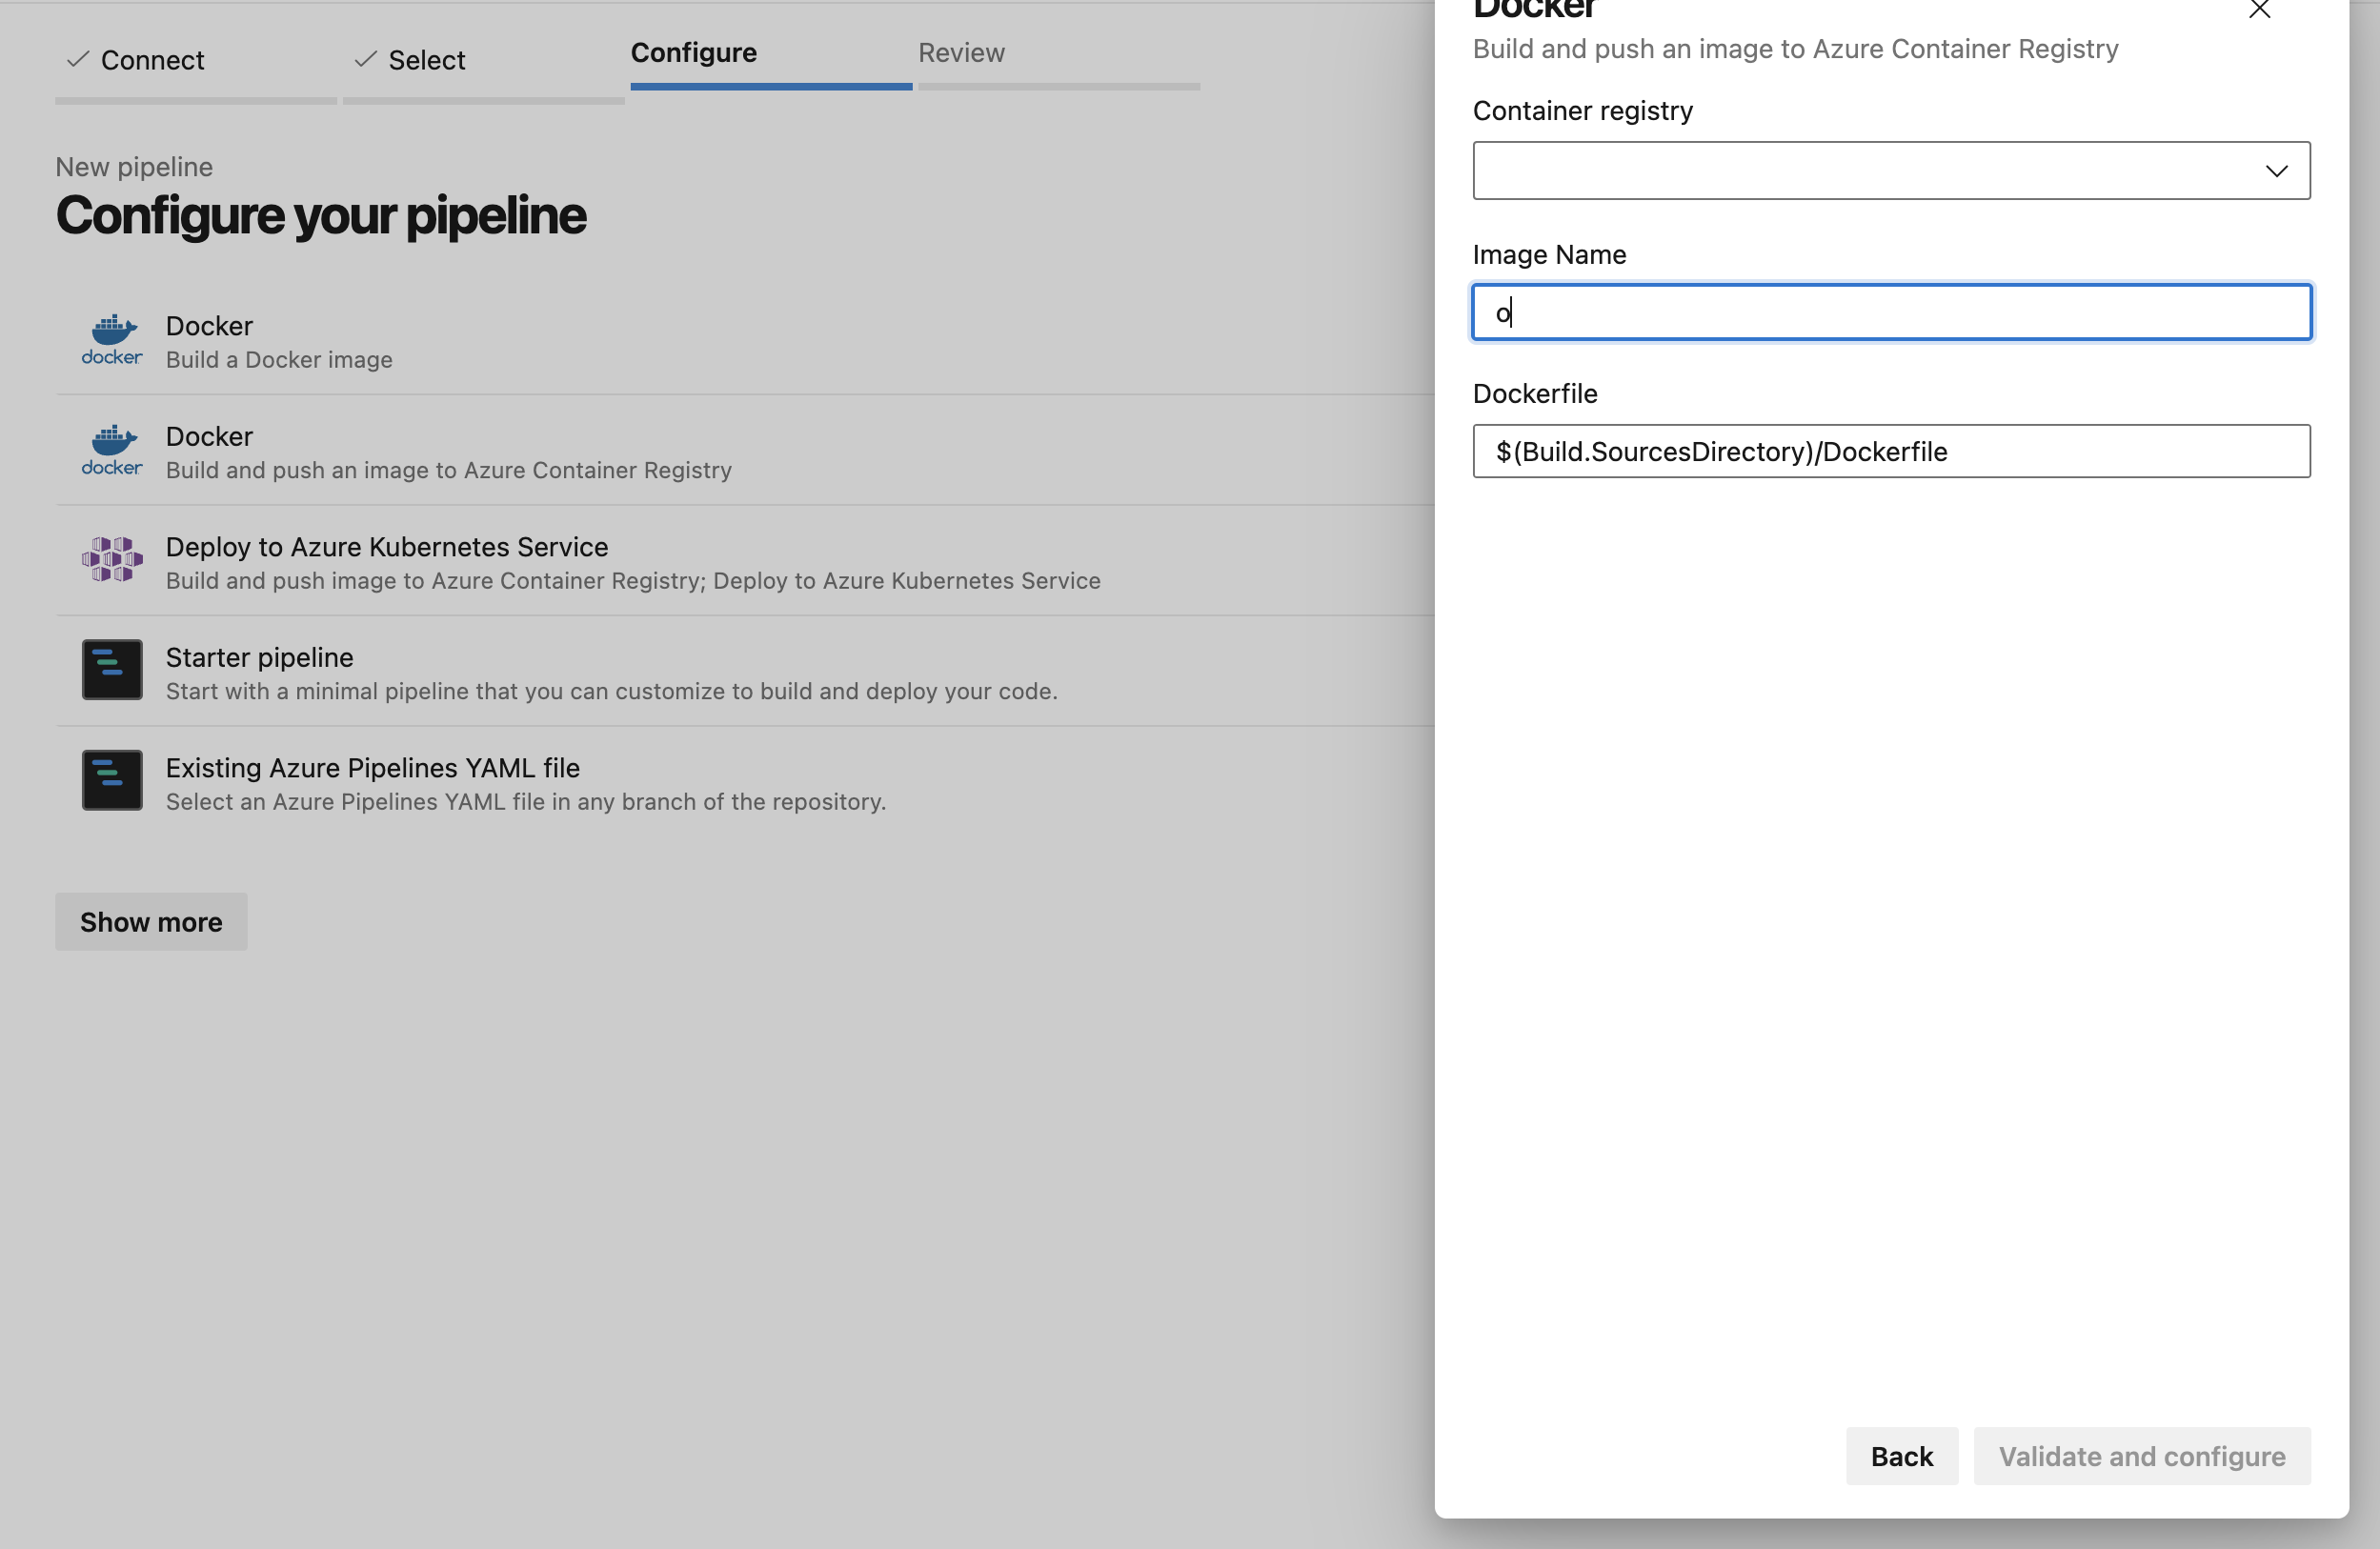
Task: Choose Existing Azure Pipelines YAML file
Action: (372, 768)
